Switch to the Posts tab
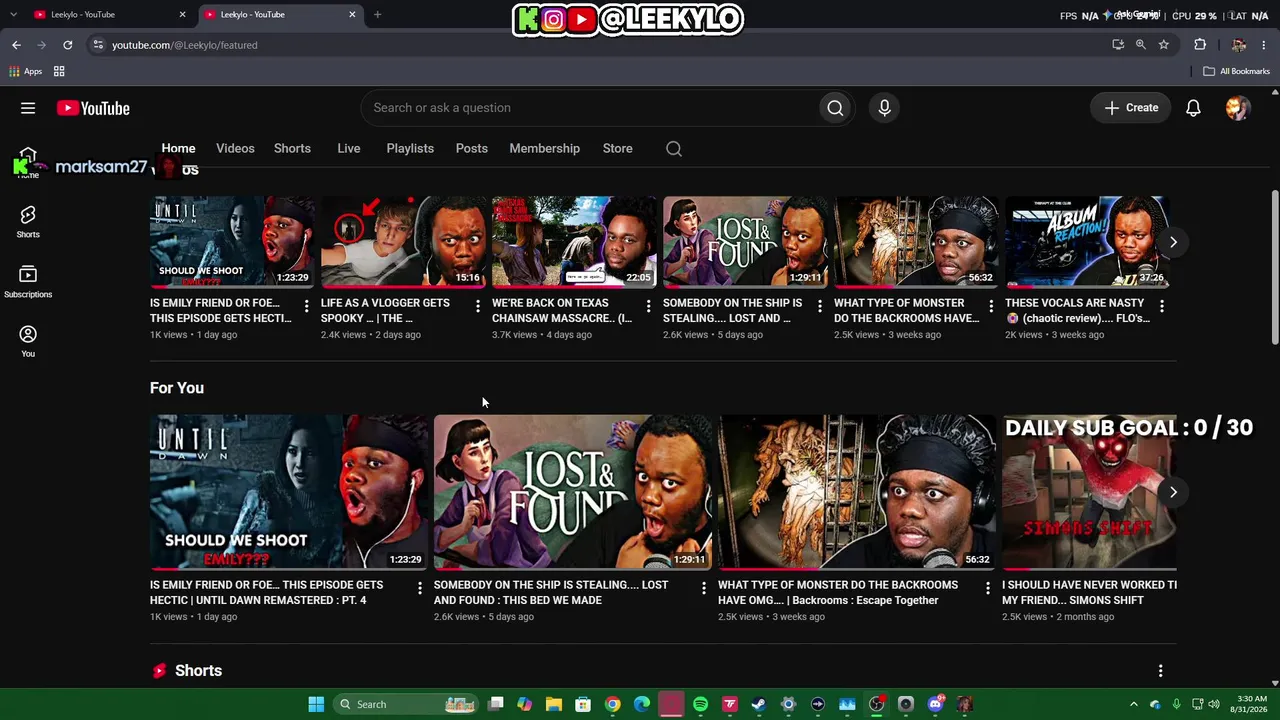Image resolution: width=1280 pixels, height=720 pixels. click(x=472, y=149)
